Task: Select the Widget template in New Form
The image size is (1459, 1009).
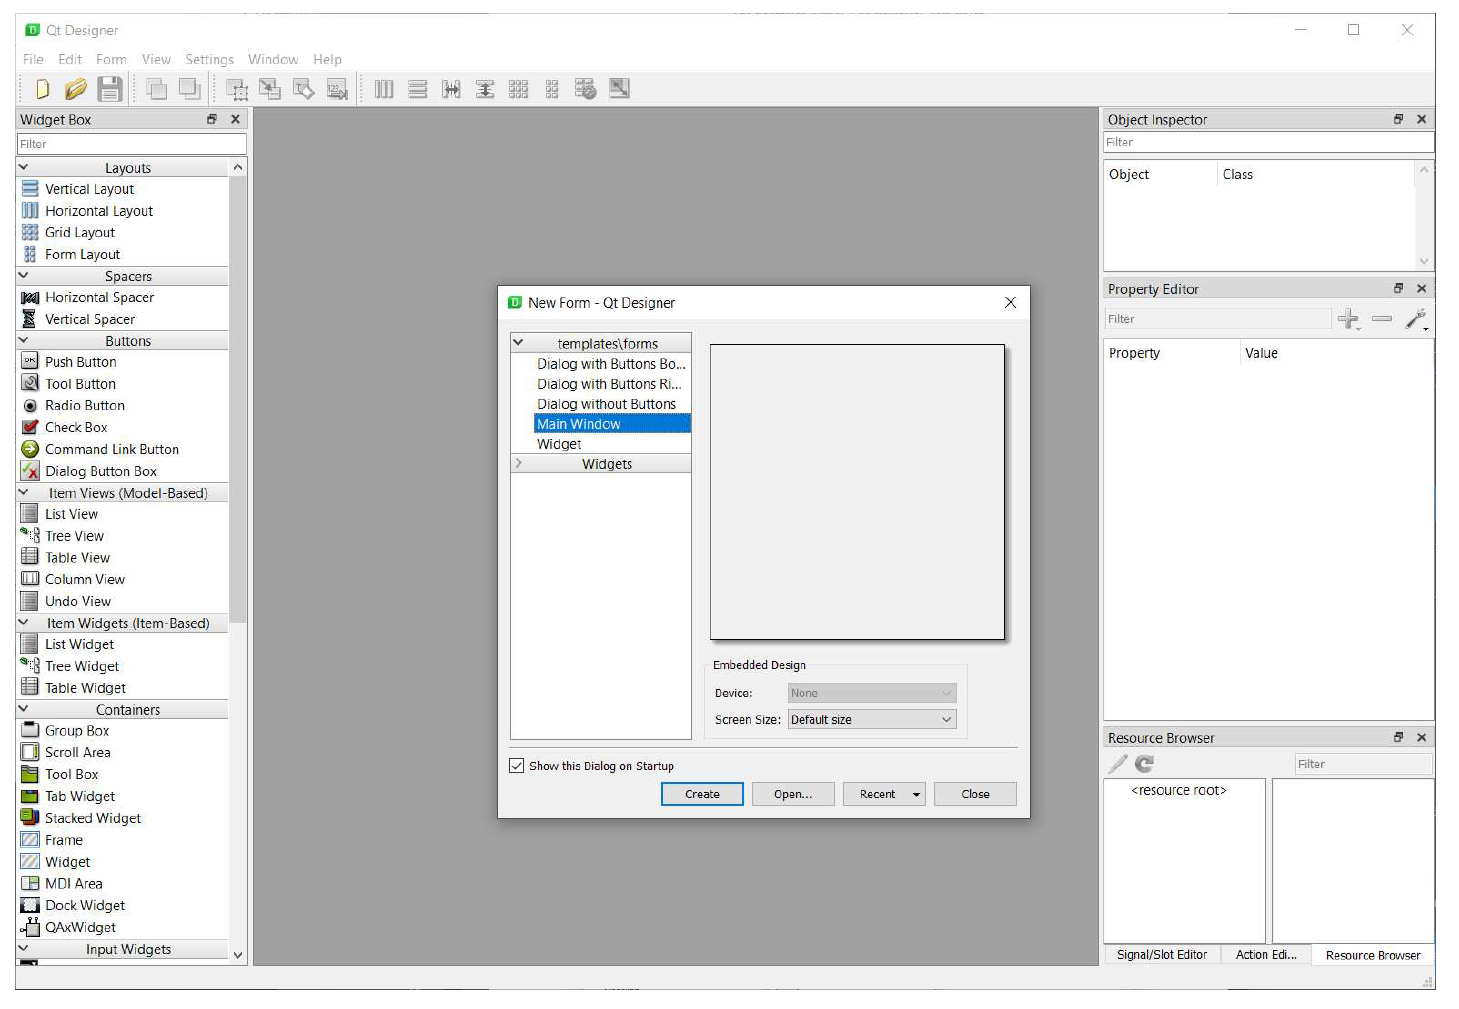Action: pos(559,444)
